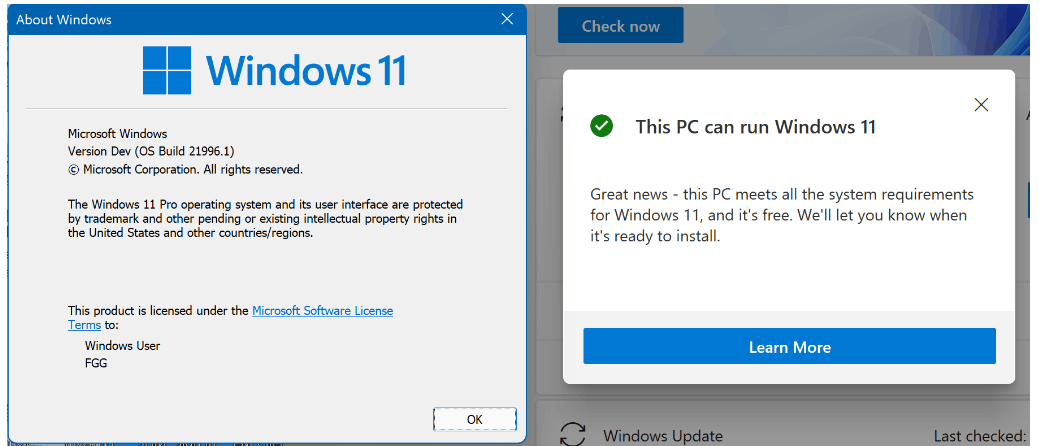1039x446 pixels.
Task: Click the Windows Update label
Action: click(663, 436)
